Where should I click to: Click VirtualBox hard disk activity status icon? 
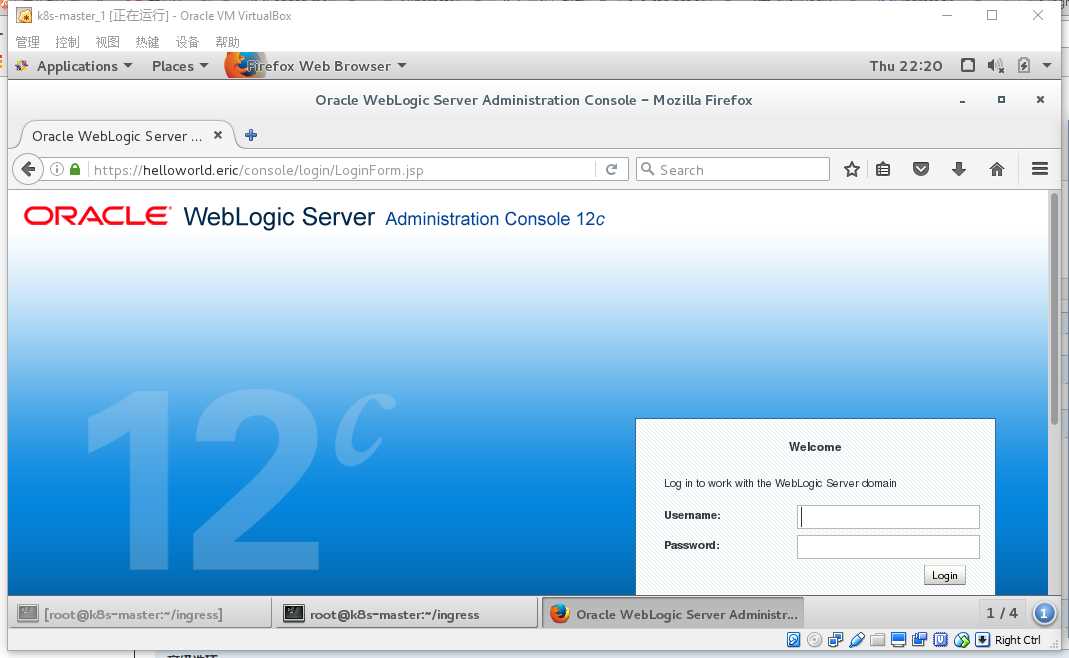[793, 640]
